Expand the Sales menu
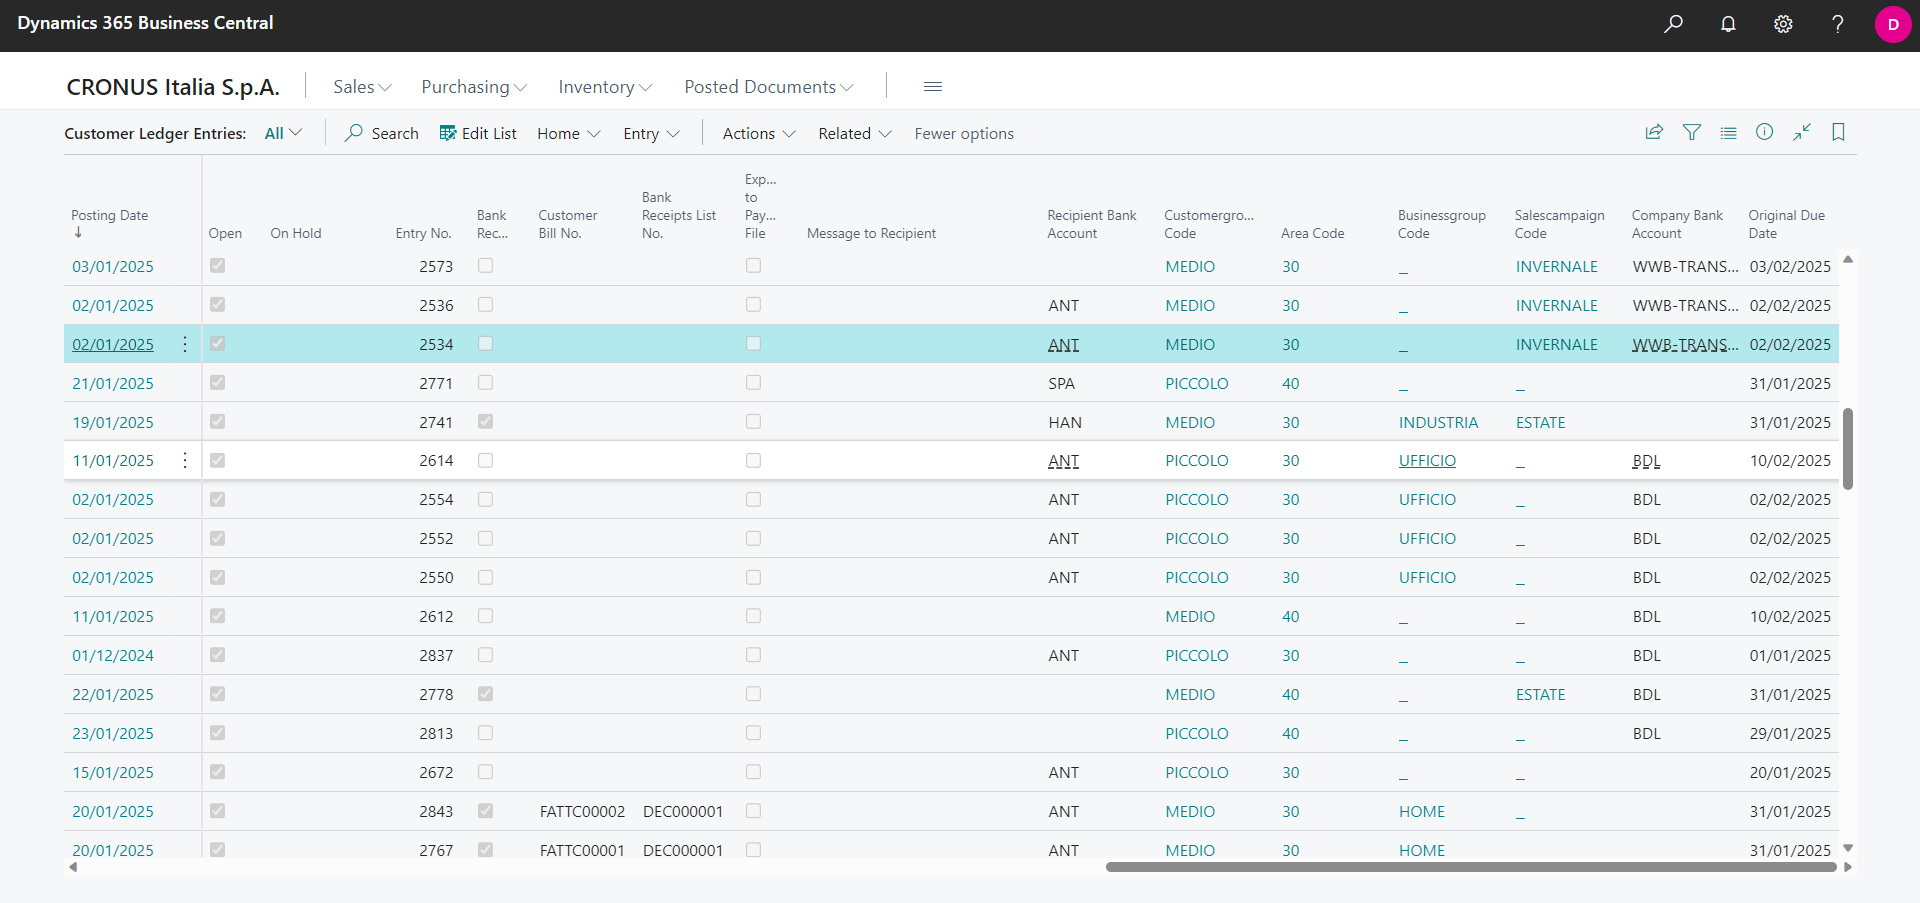 362,87
